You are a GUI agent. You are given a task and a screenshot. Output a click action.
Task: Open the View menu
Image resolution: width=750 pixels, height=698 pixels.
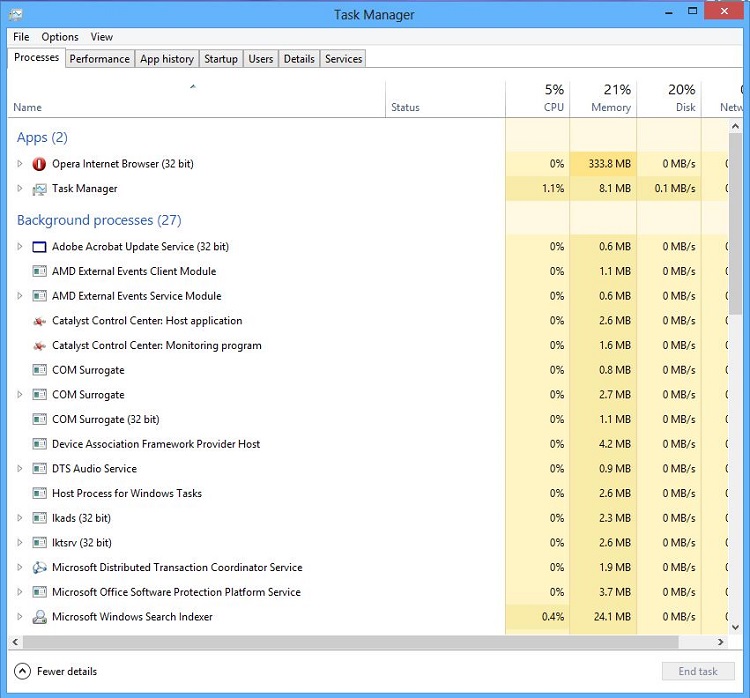[102, 37]
